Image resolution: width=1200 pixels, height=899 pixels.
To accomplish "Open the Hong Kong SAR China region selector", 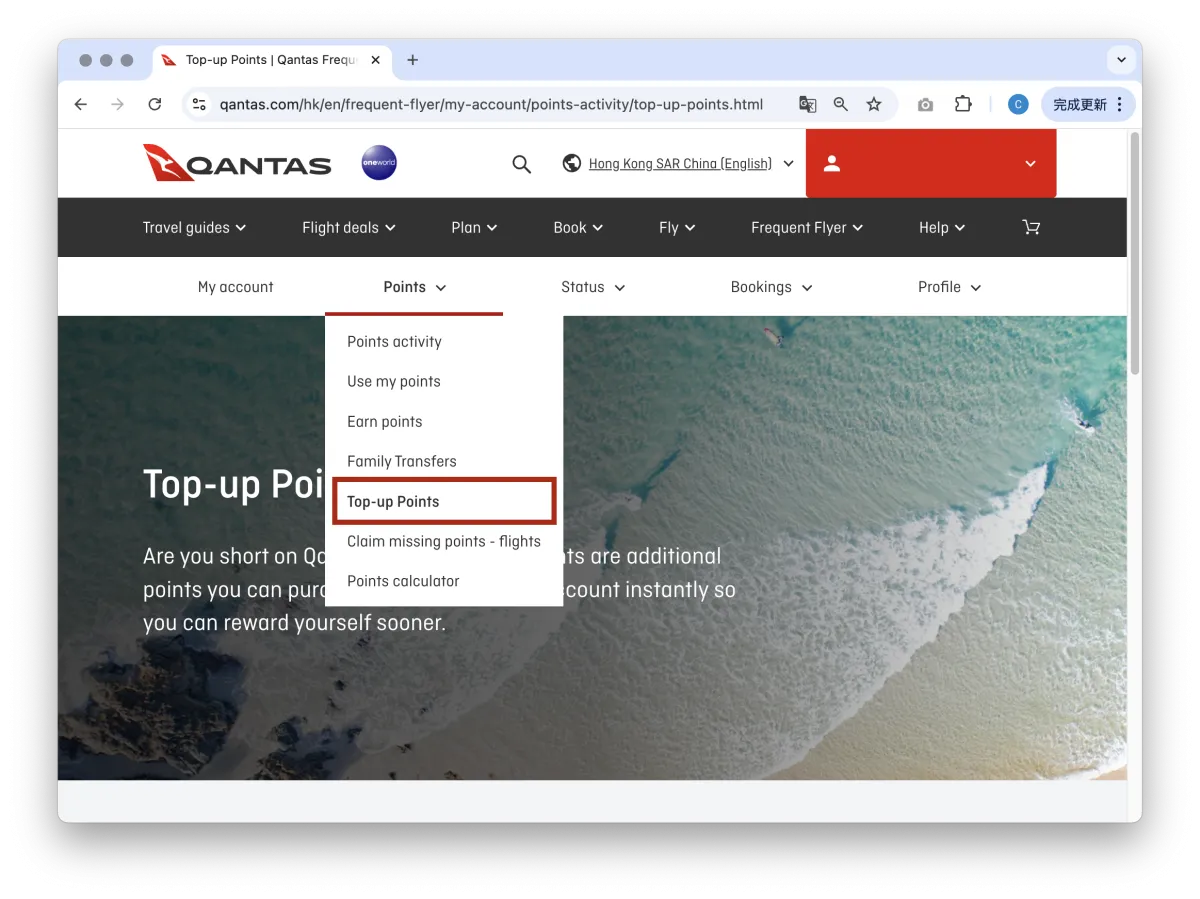I will point(678,163).
